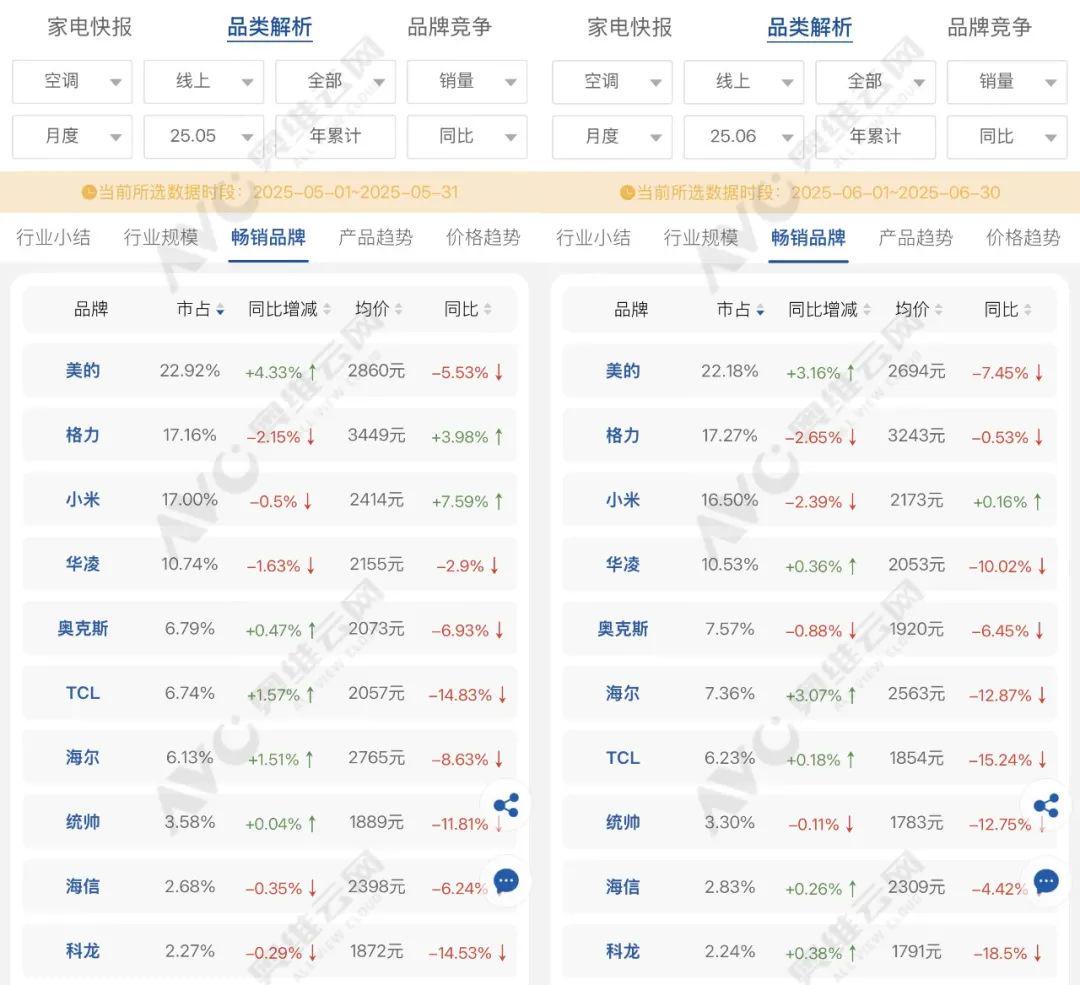The height and width of the screenshot is (985, 1080).
Task: Open 销量 dropdown in right panel
Action: pos(1007,81)
